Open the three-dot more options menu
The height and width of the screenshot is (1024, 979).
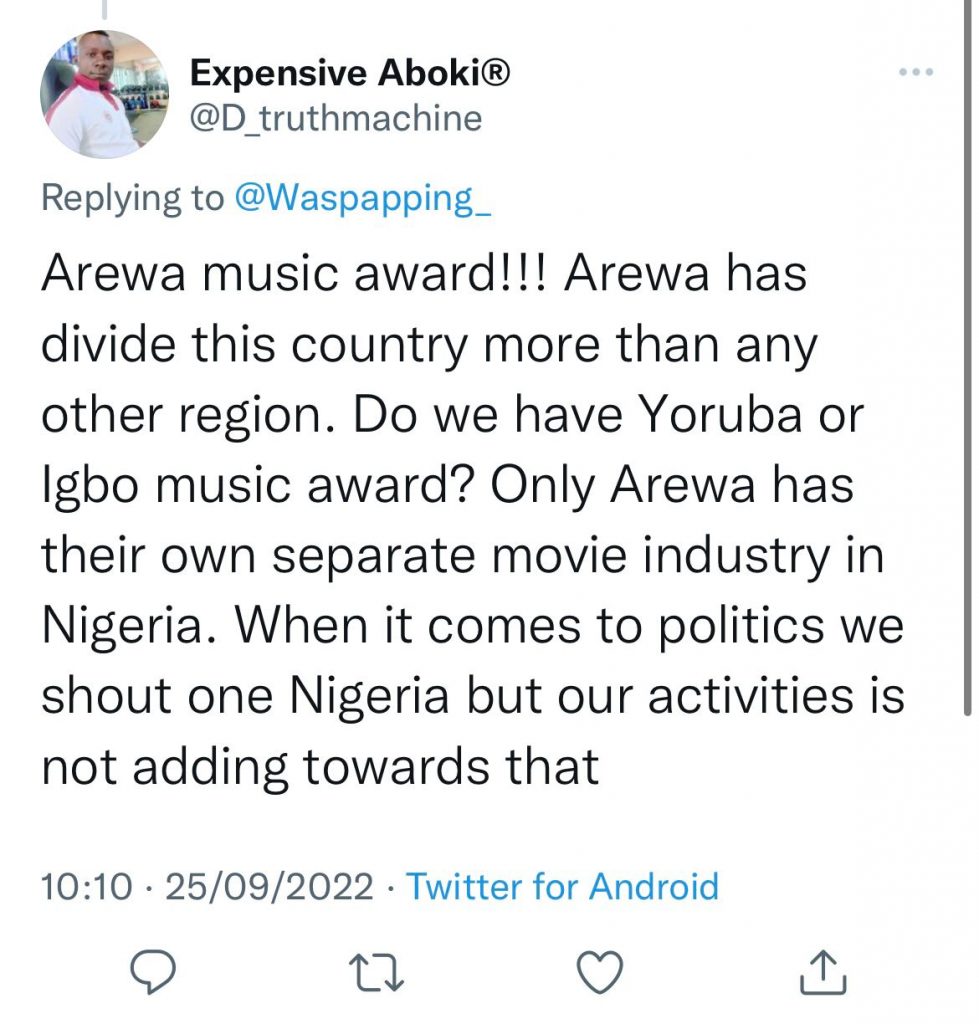point(916,73)
